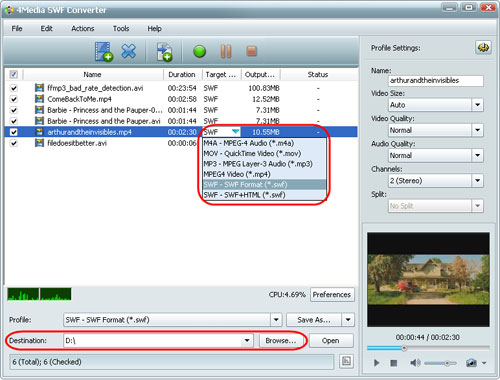Start conversion with the green button

(x=199, y=52)
